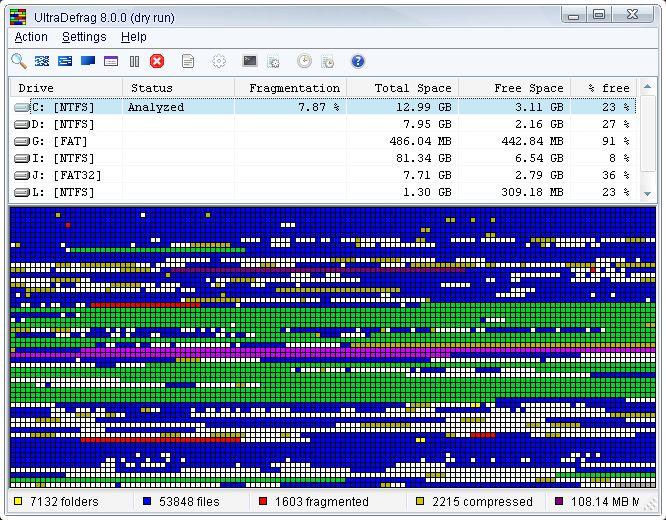Click the G: drive icon
Screen dimensions: 666x520
(x=22, y=141)
